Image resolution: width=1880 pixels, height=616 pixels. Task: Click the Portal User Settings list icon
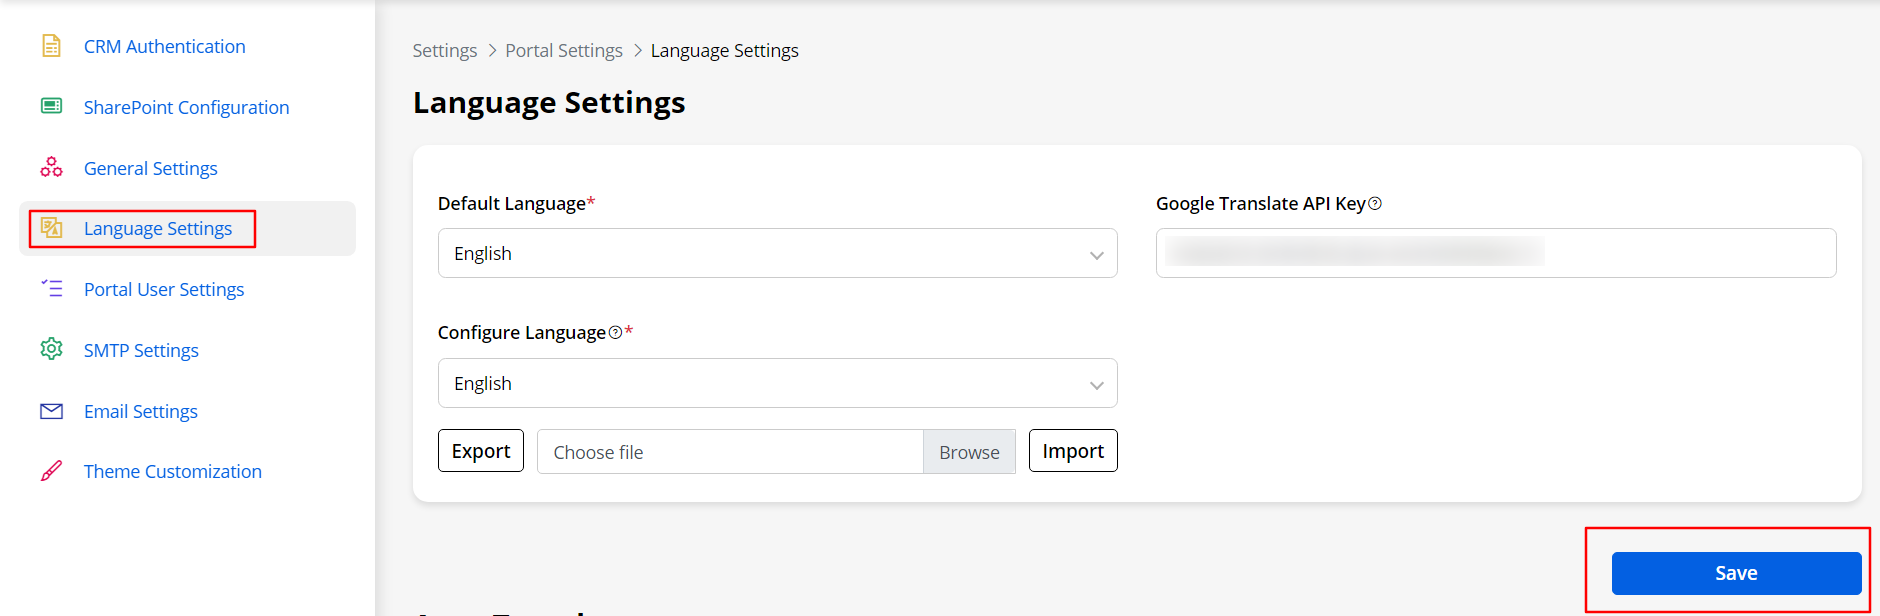51,289
